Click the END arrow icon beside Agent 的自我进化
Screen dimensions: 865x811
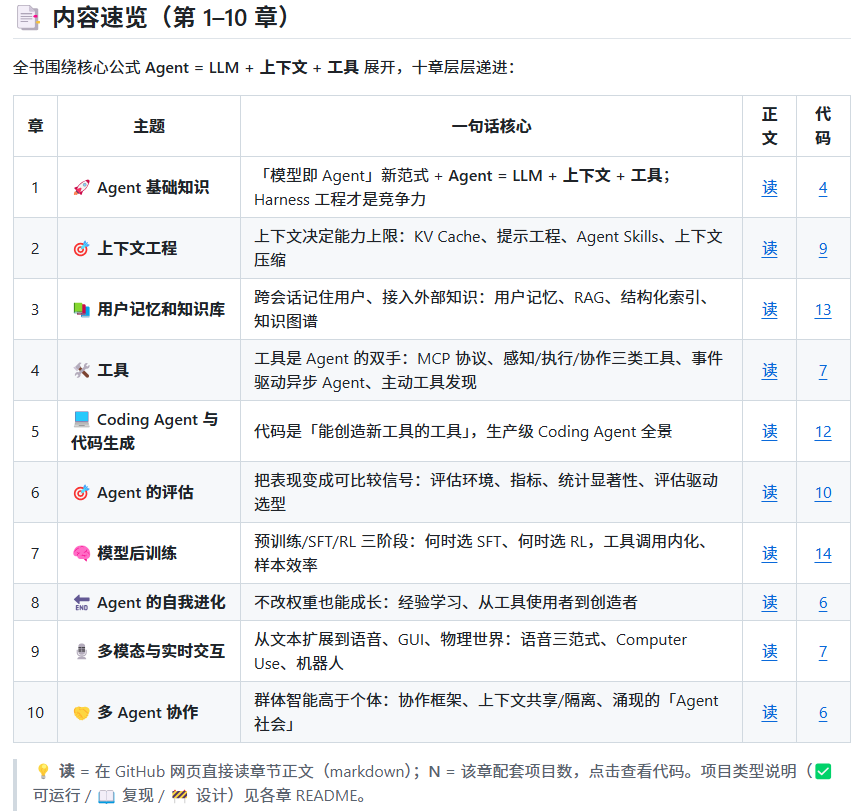coord(82,602)
